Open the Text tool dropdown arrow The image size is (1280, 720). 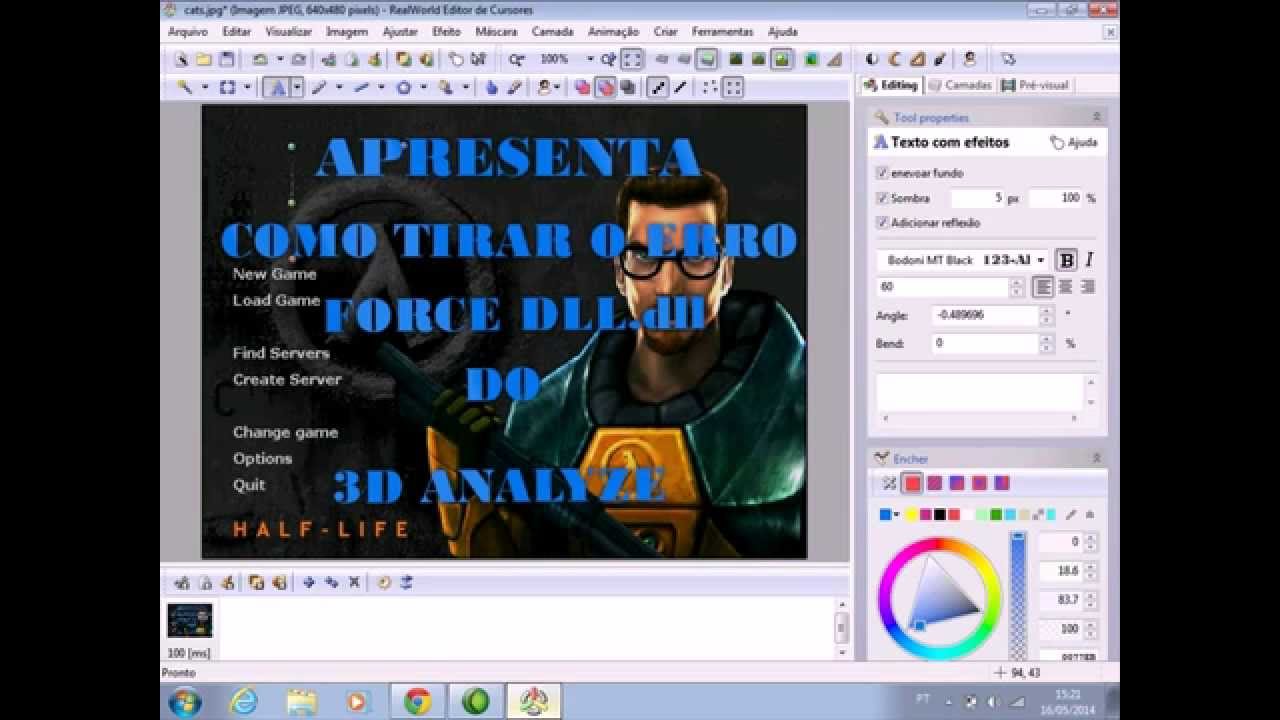pos(297,88)
